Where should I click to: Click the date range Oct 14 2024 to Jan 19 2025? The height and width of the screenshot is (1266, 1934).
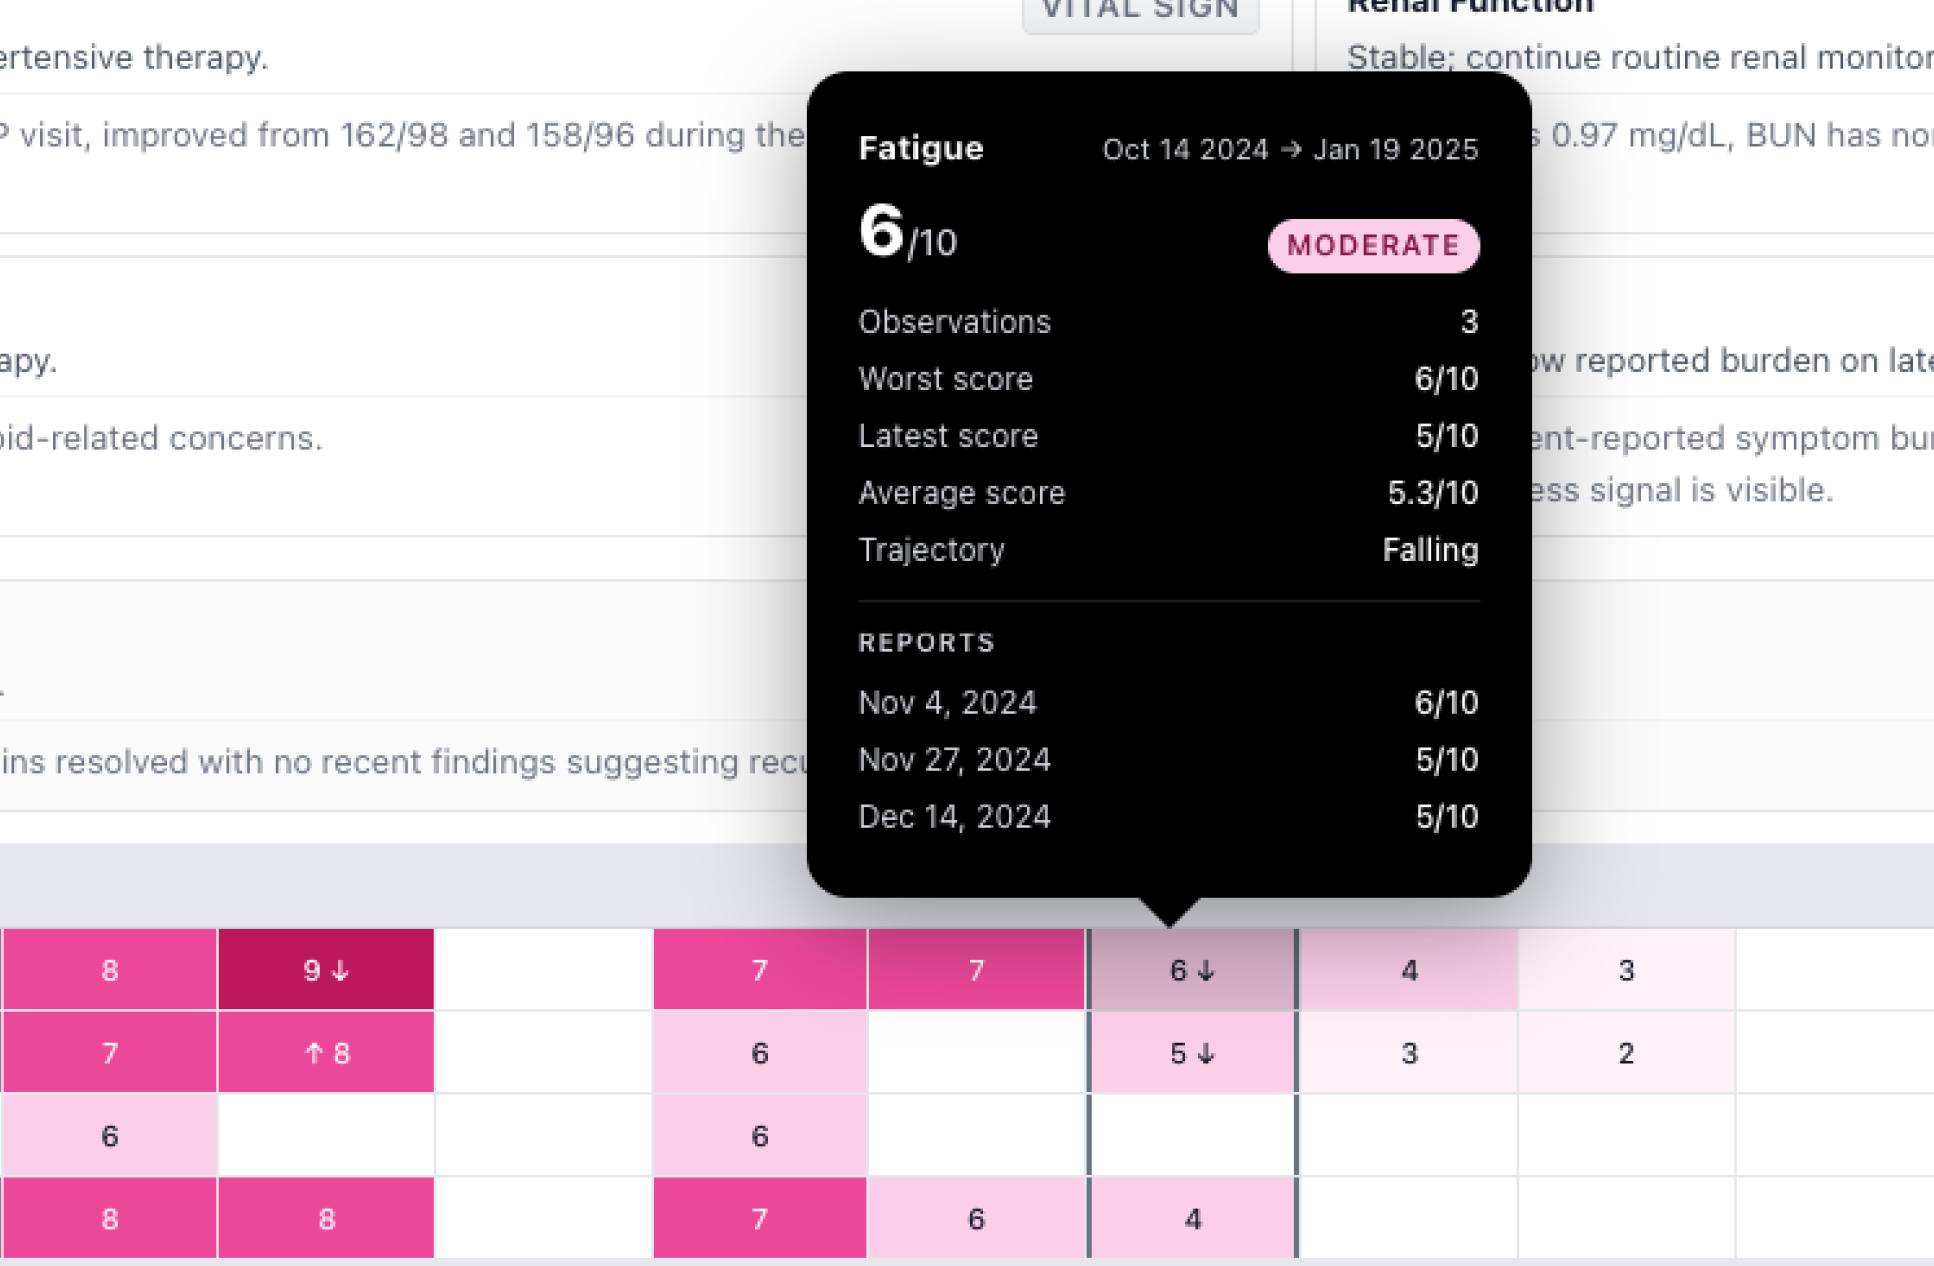tap(1290, 150)
